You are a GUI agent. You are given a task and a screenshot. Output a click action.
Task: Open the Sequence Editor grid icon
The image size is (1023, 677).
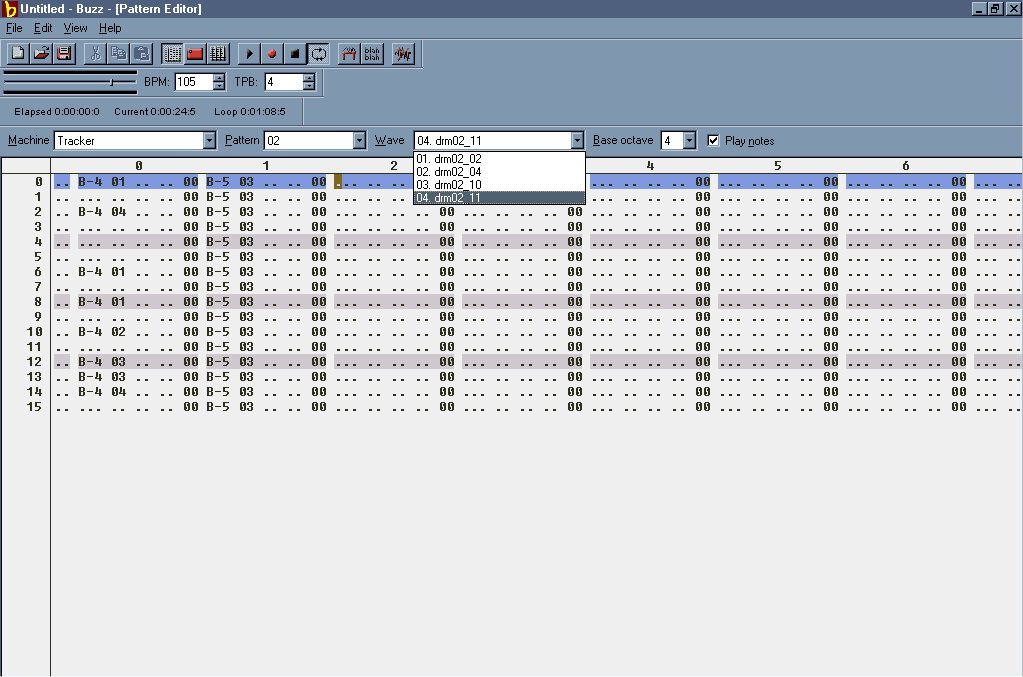[x=218, y=53]
